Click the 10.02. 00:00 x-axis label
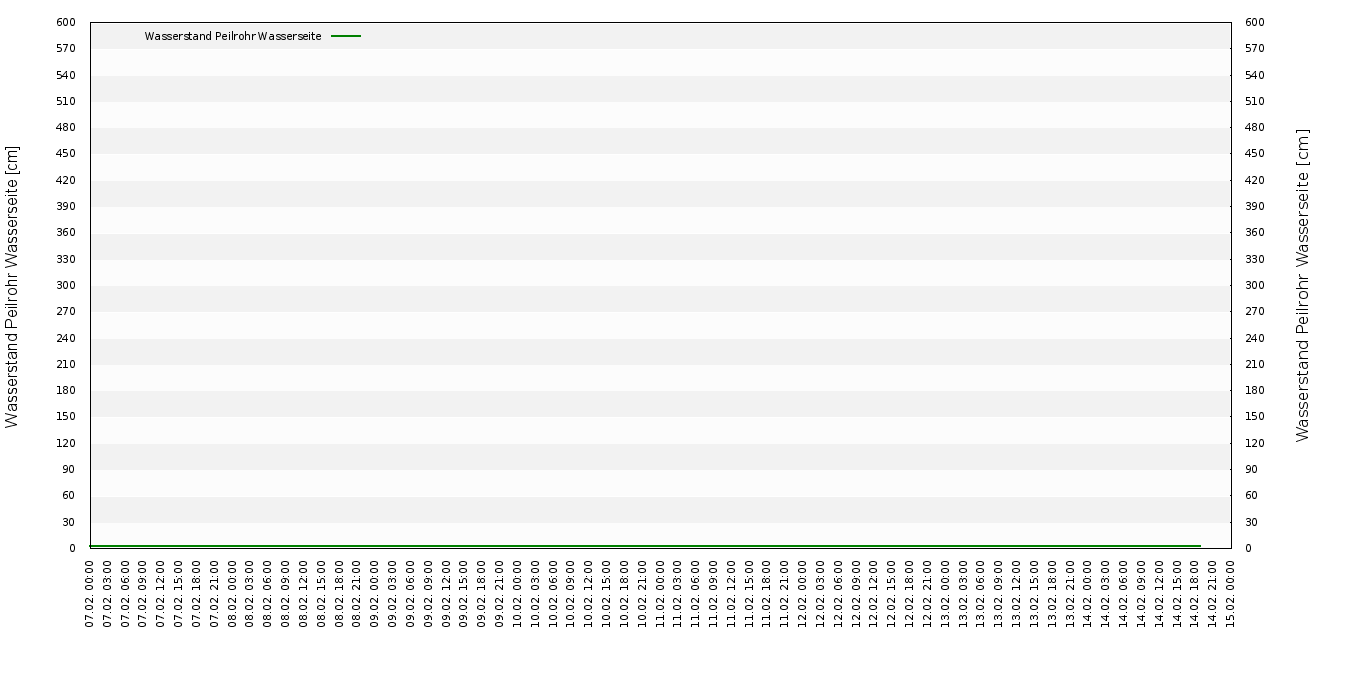The image size is (1350, 700). click(x=517, y=594)
